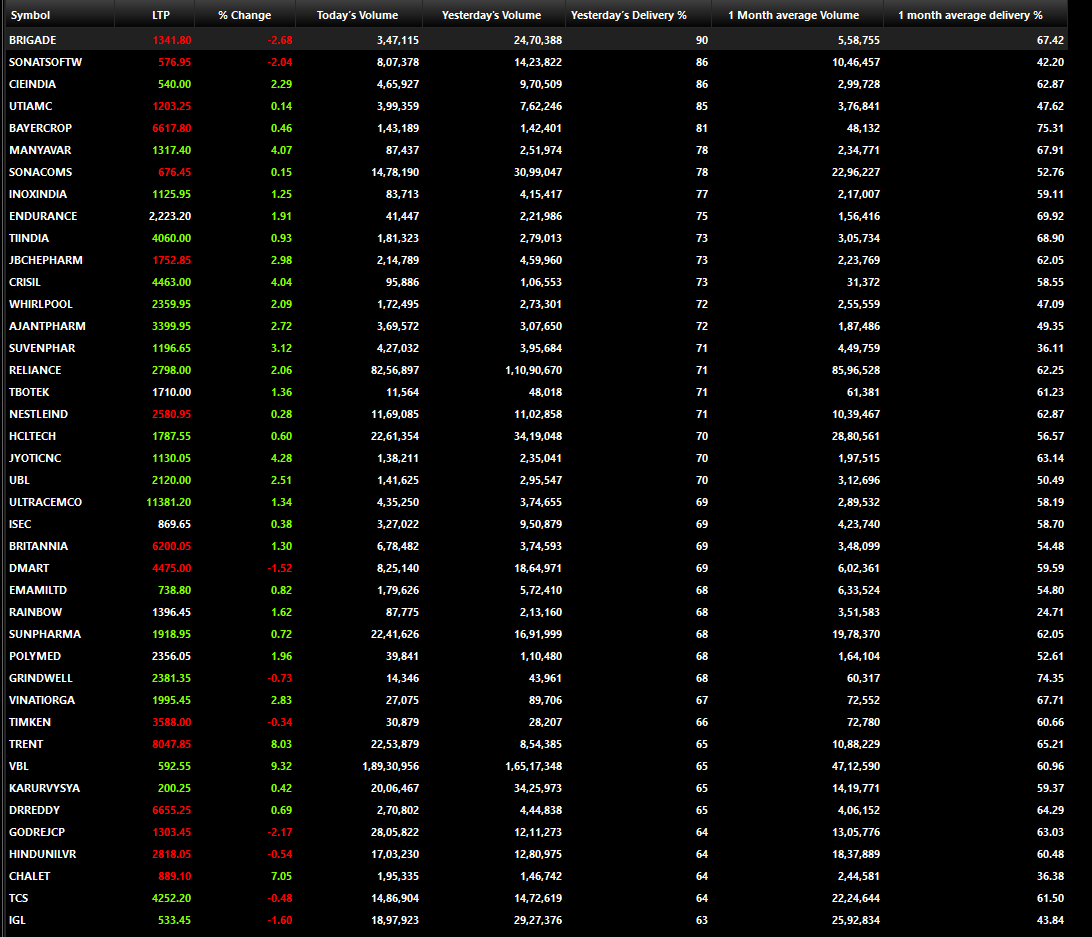
Task: Select the CHALET symbol
Action: pos(29,876)
